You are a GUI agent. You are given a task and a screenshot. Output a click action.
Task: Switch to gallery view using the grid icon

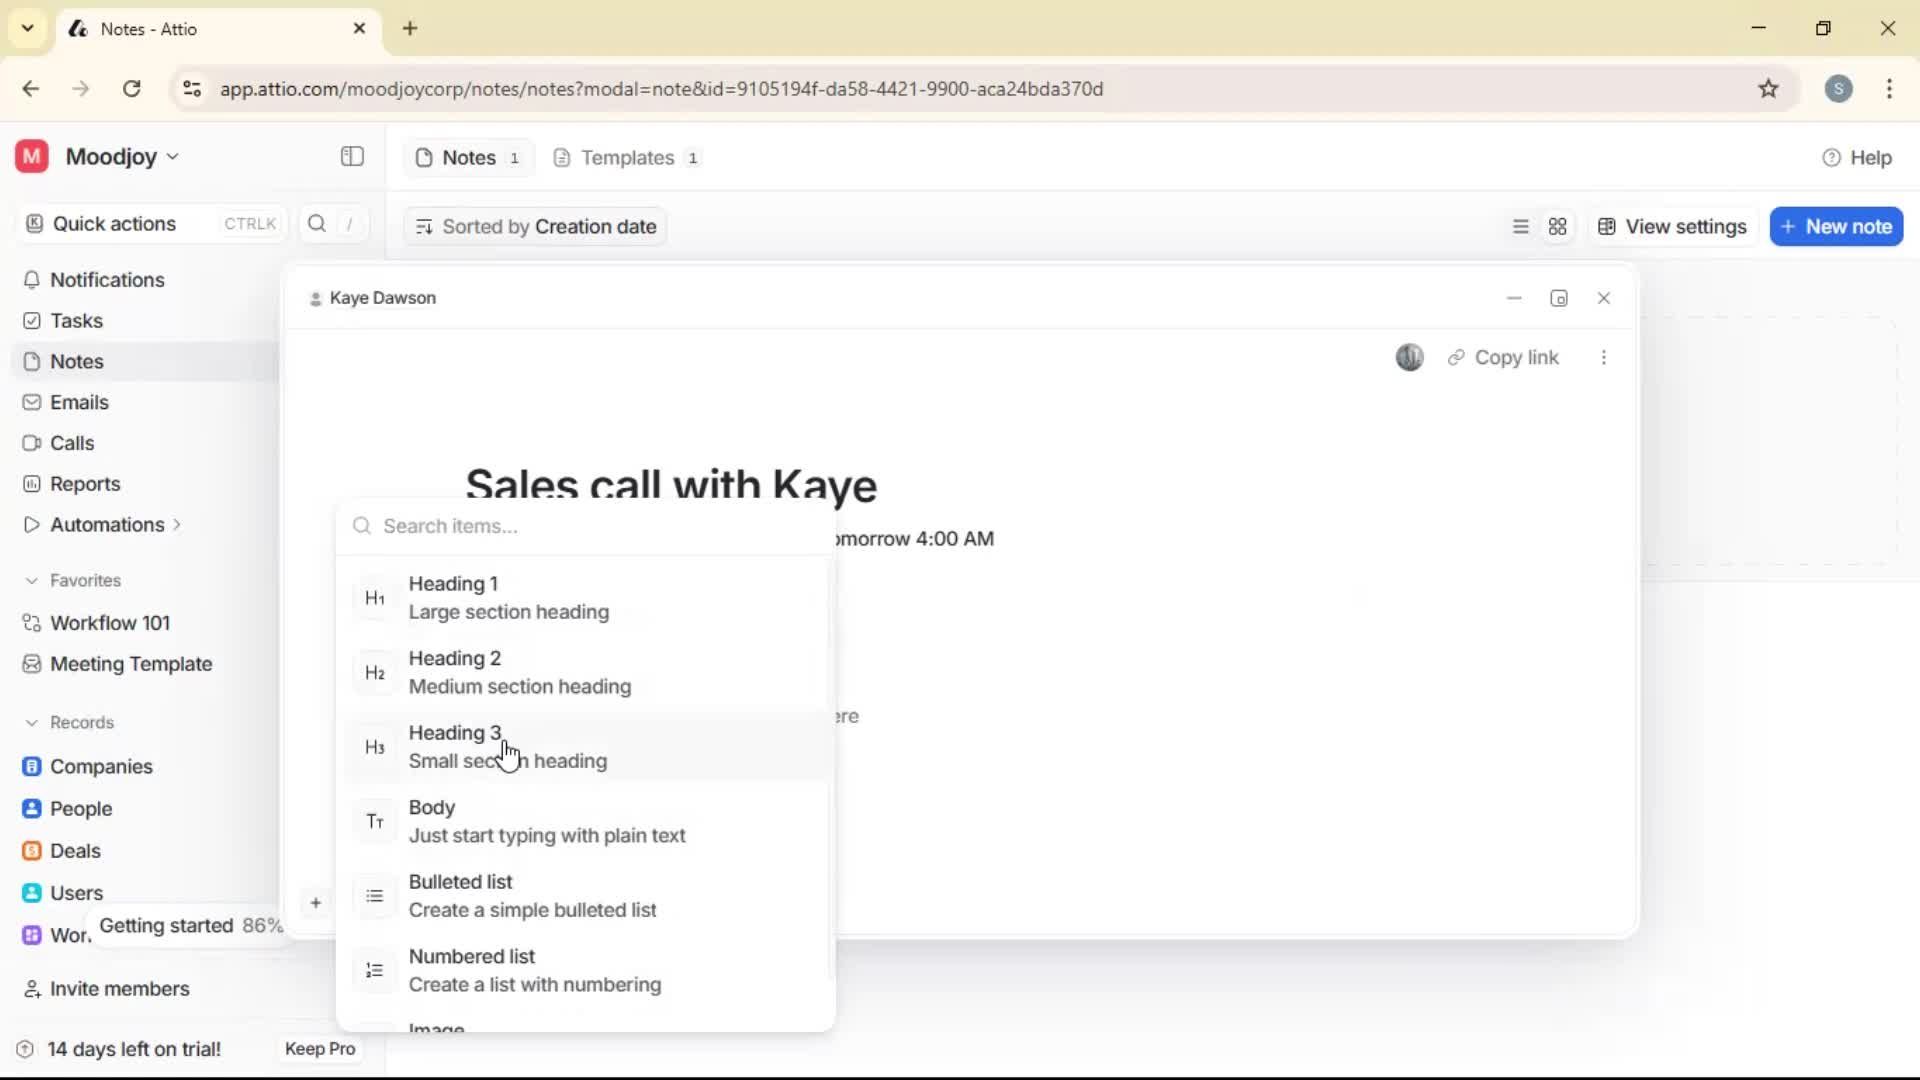(x=1558, y=226)
